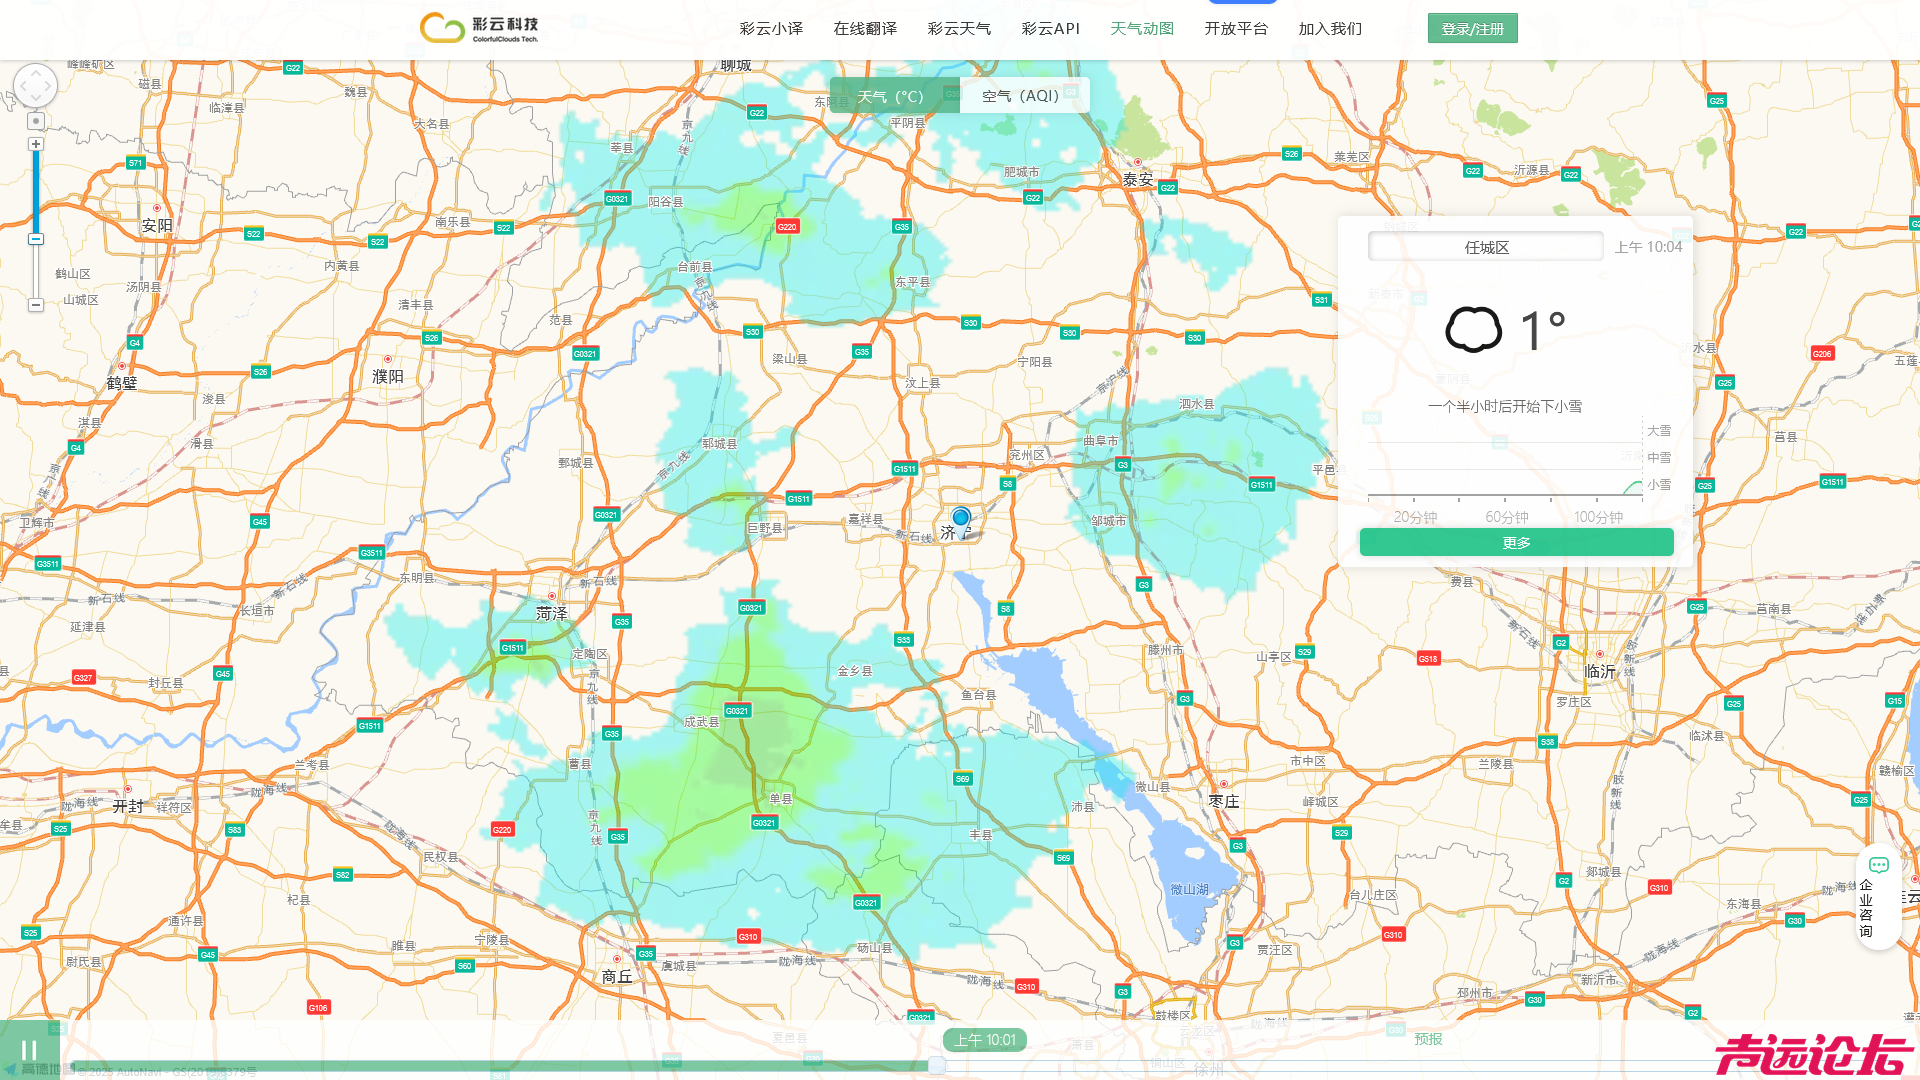Screen dimensions: 1920x1080
Task: Select 天气动图 navigation tab
Action: [1142, 29]
